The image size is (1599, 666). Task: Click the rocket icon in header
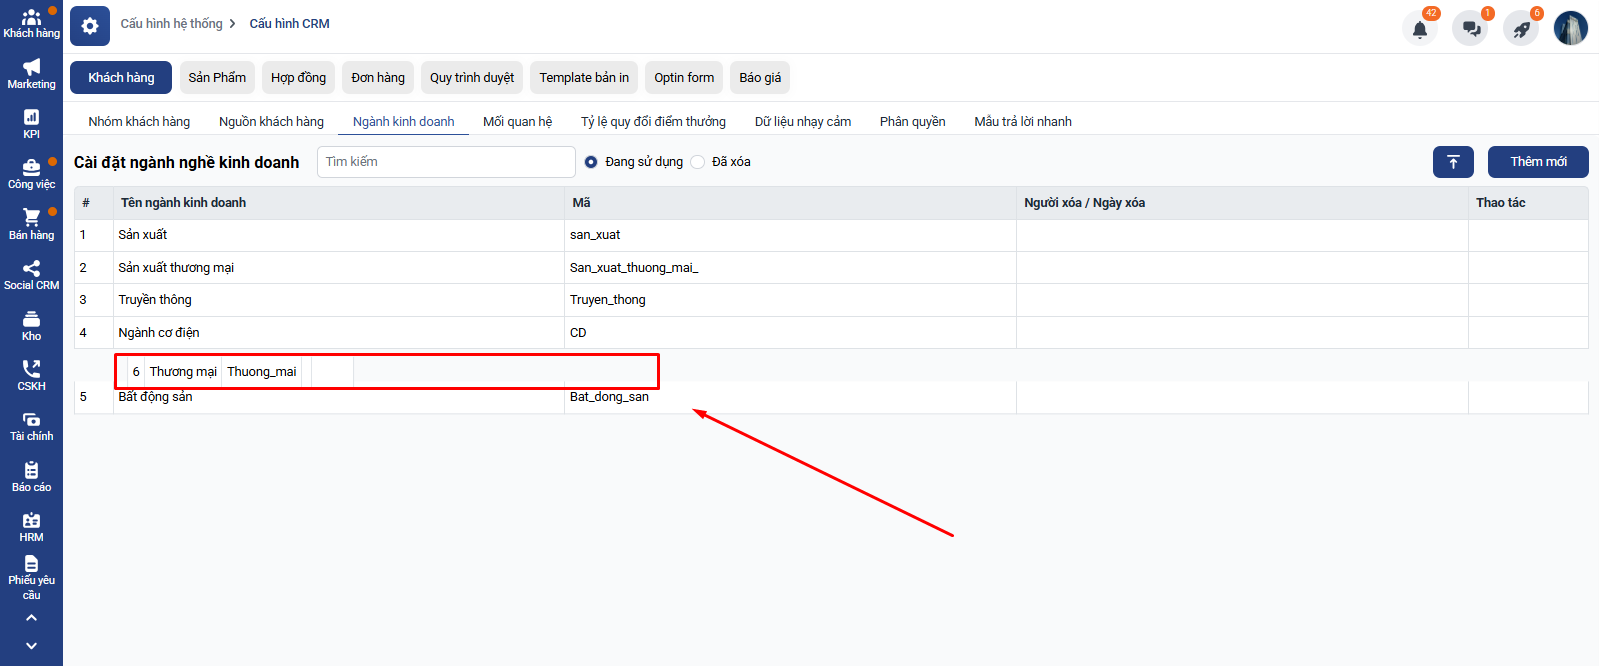(1521, 29)
